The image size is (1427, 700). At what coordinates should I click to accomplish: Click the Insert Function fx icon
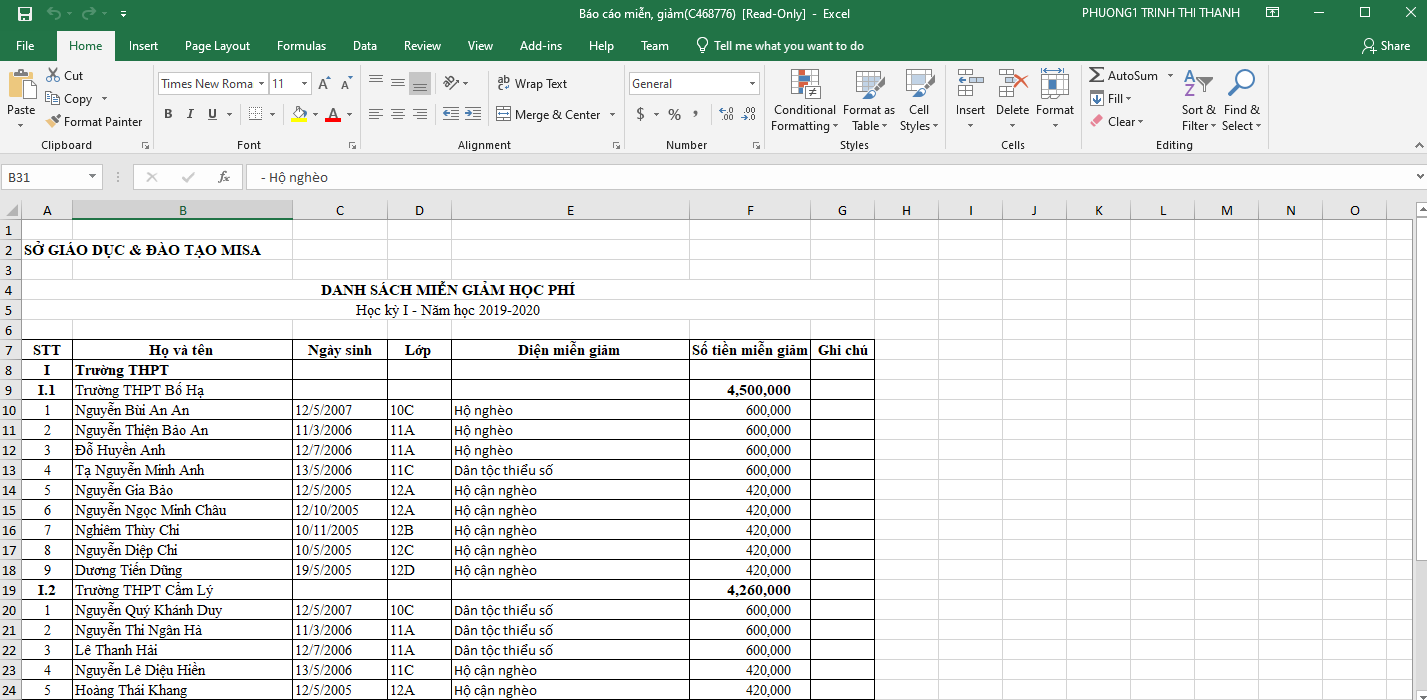tap(224, 177)
